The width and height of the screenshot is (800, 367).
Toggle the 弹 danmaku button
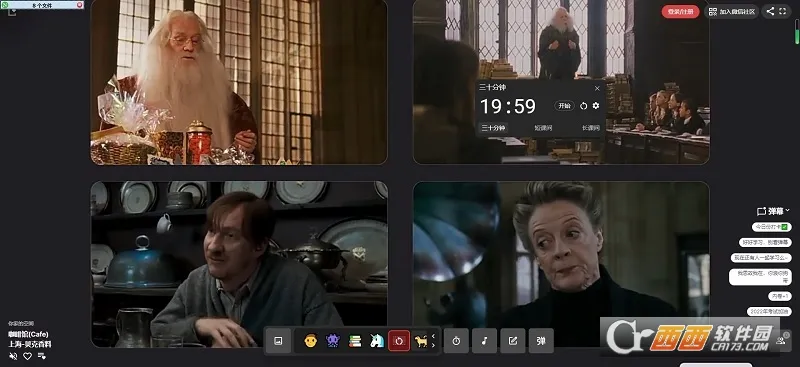pos(541,341)
